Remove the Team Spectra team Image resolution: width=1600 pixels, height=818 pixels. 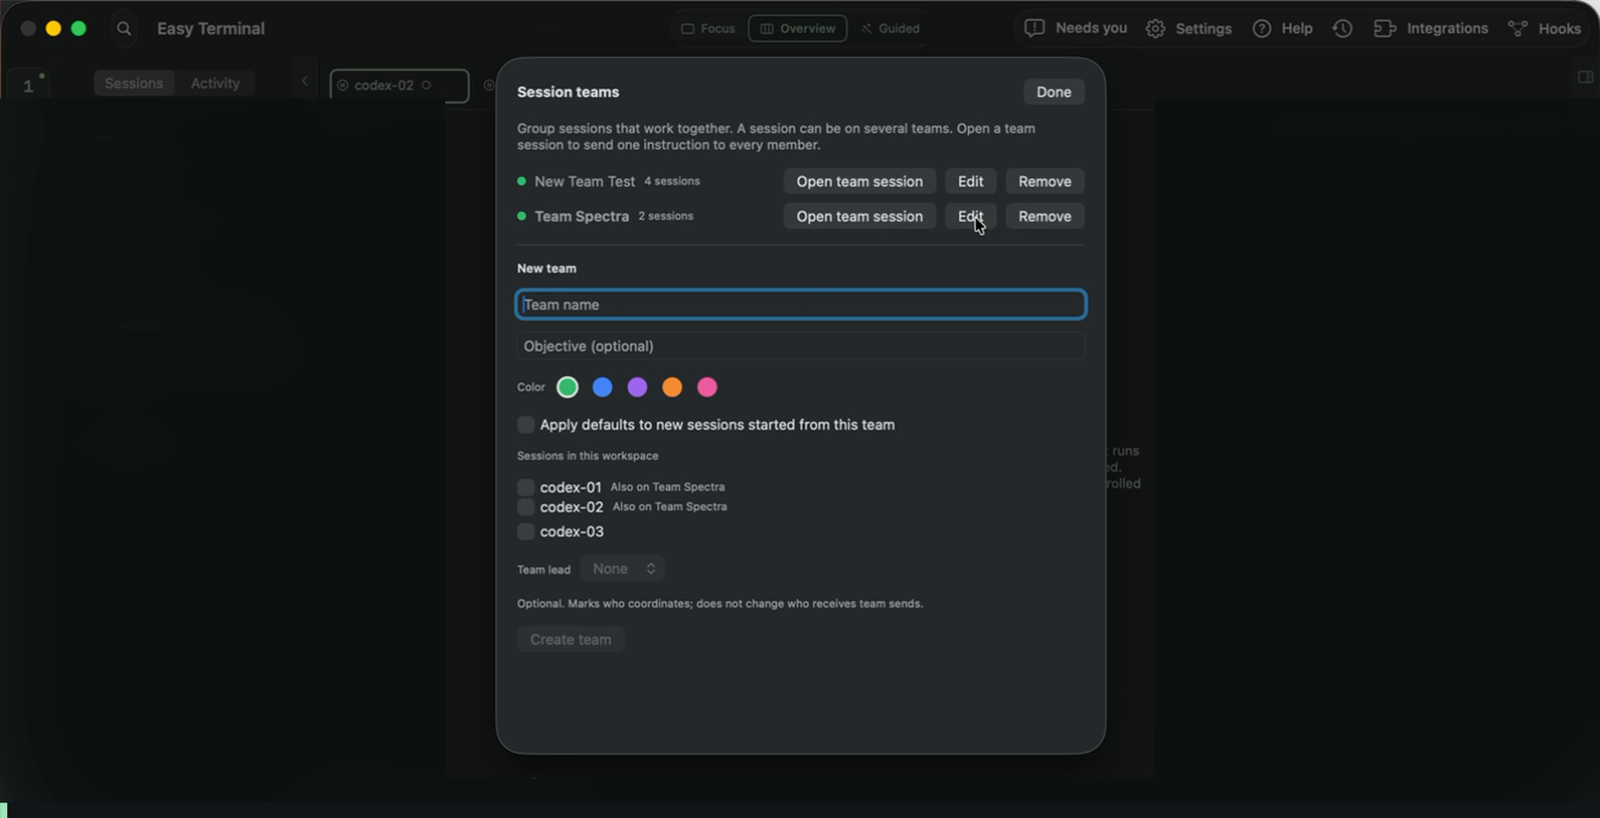point(1044,216)
